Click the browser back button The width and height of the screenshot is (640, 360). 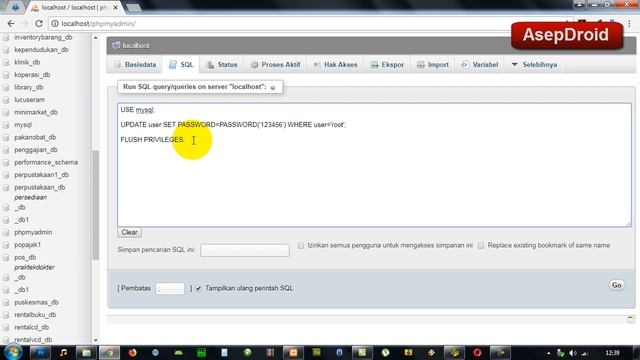point(11,24)
